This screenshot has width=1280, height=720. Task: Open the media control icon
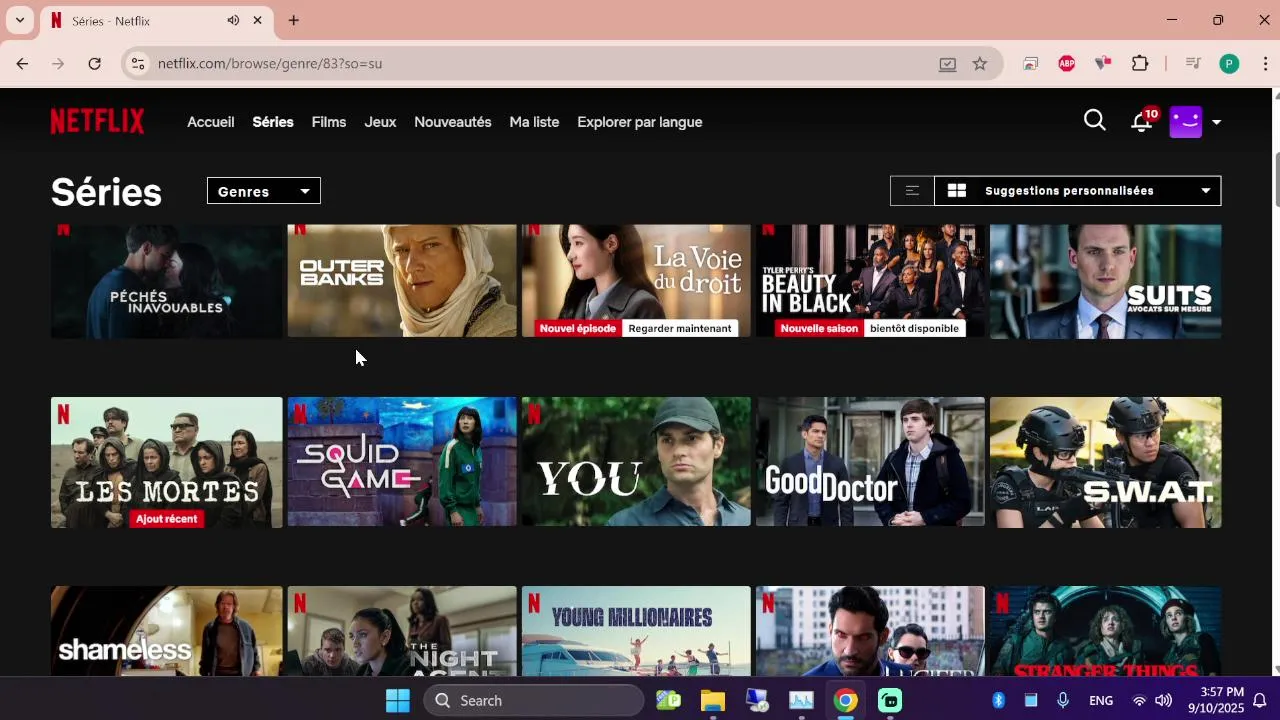(x=1192, y=63)
